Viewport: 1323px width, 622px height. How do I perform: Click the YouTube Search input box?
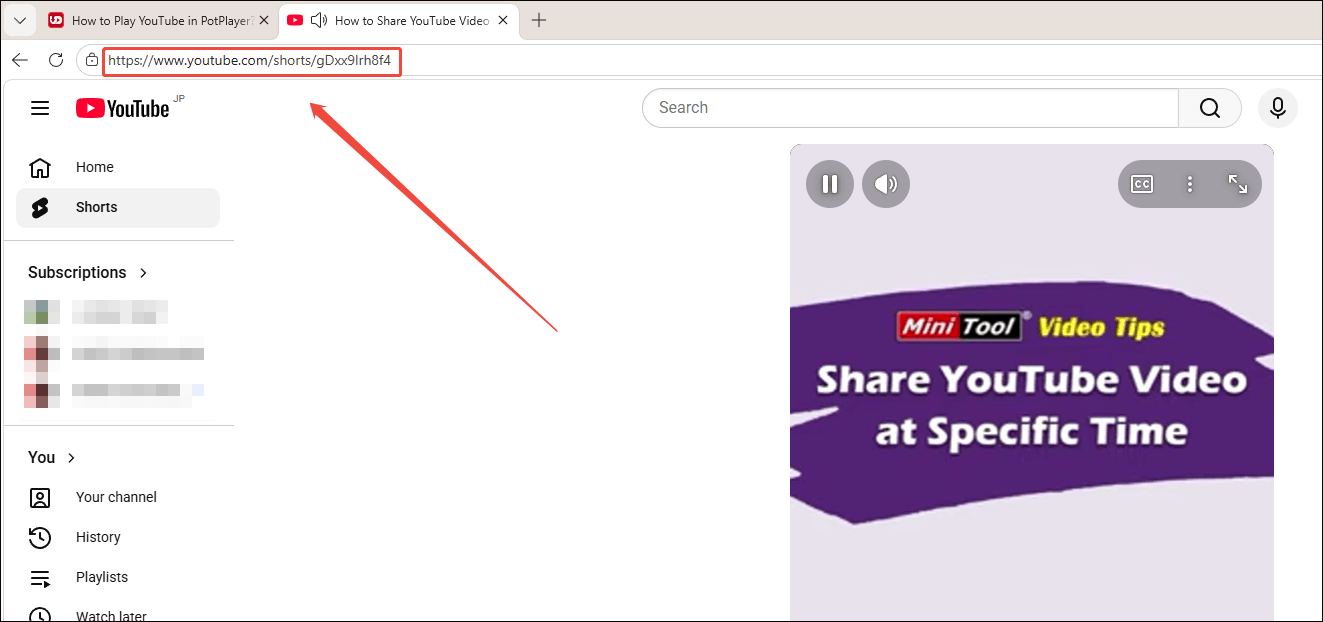[910, 108]
